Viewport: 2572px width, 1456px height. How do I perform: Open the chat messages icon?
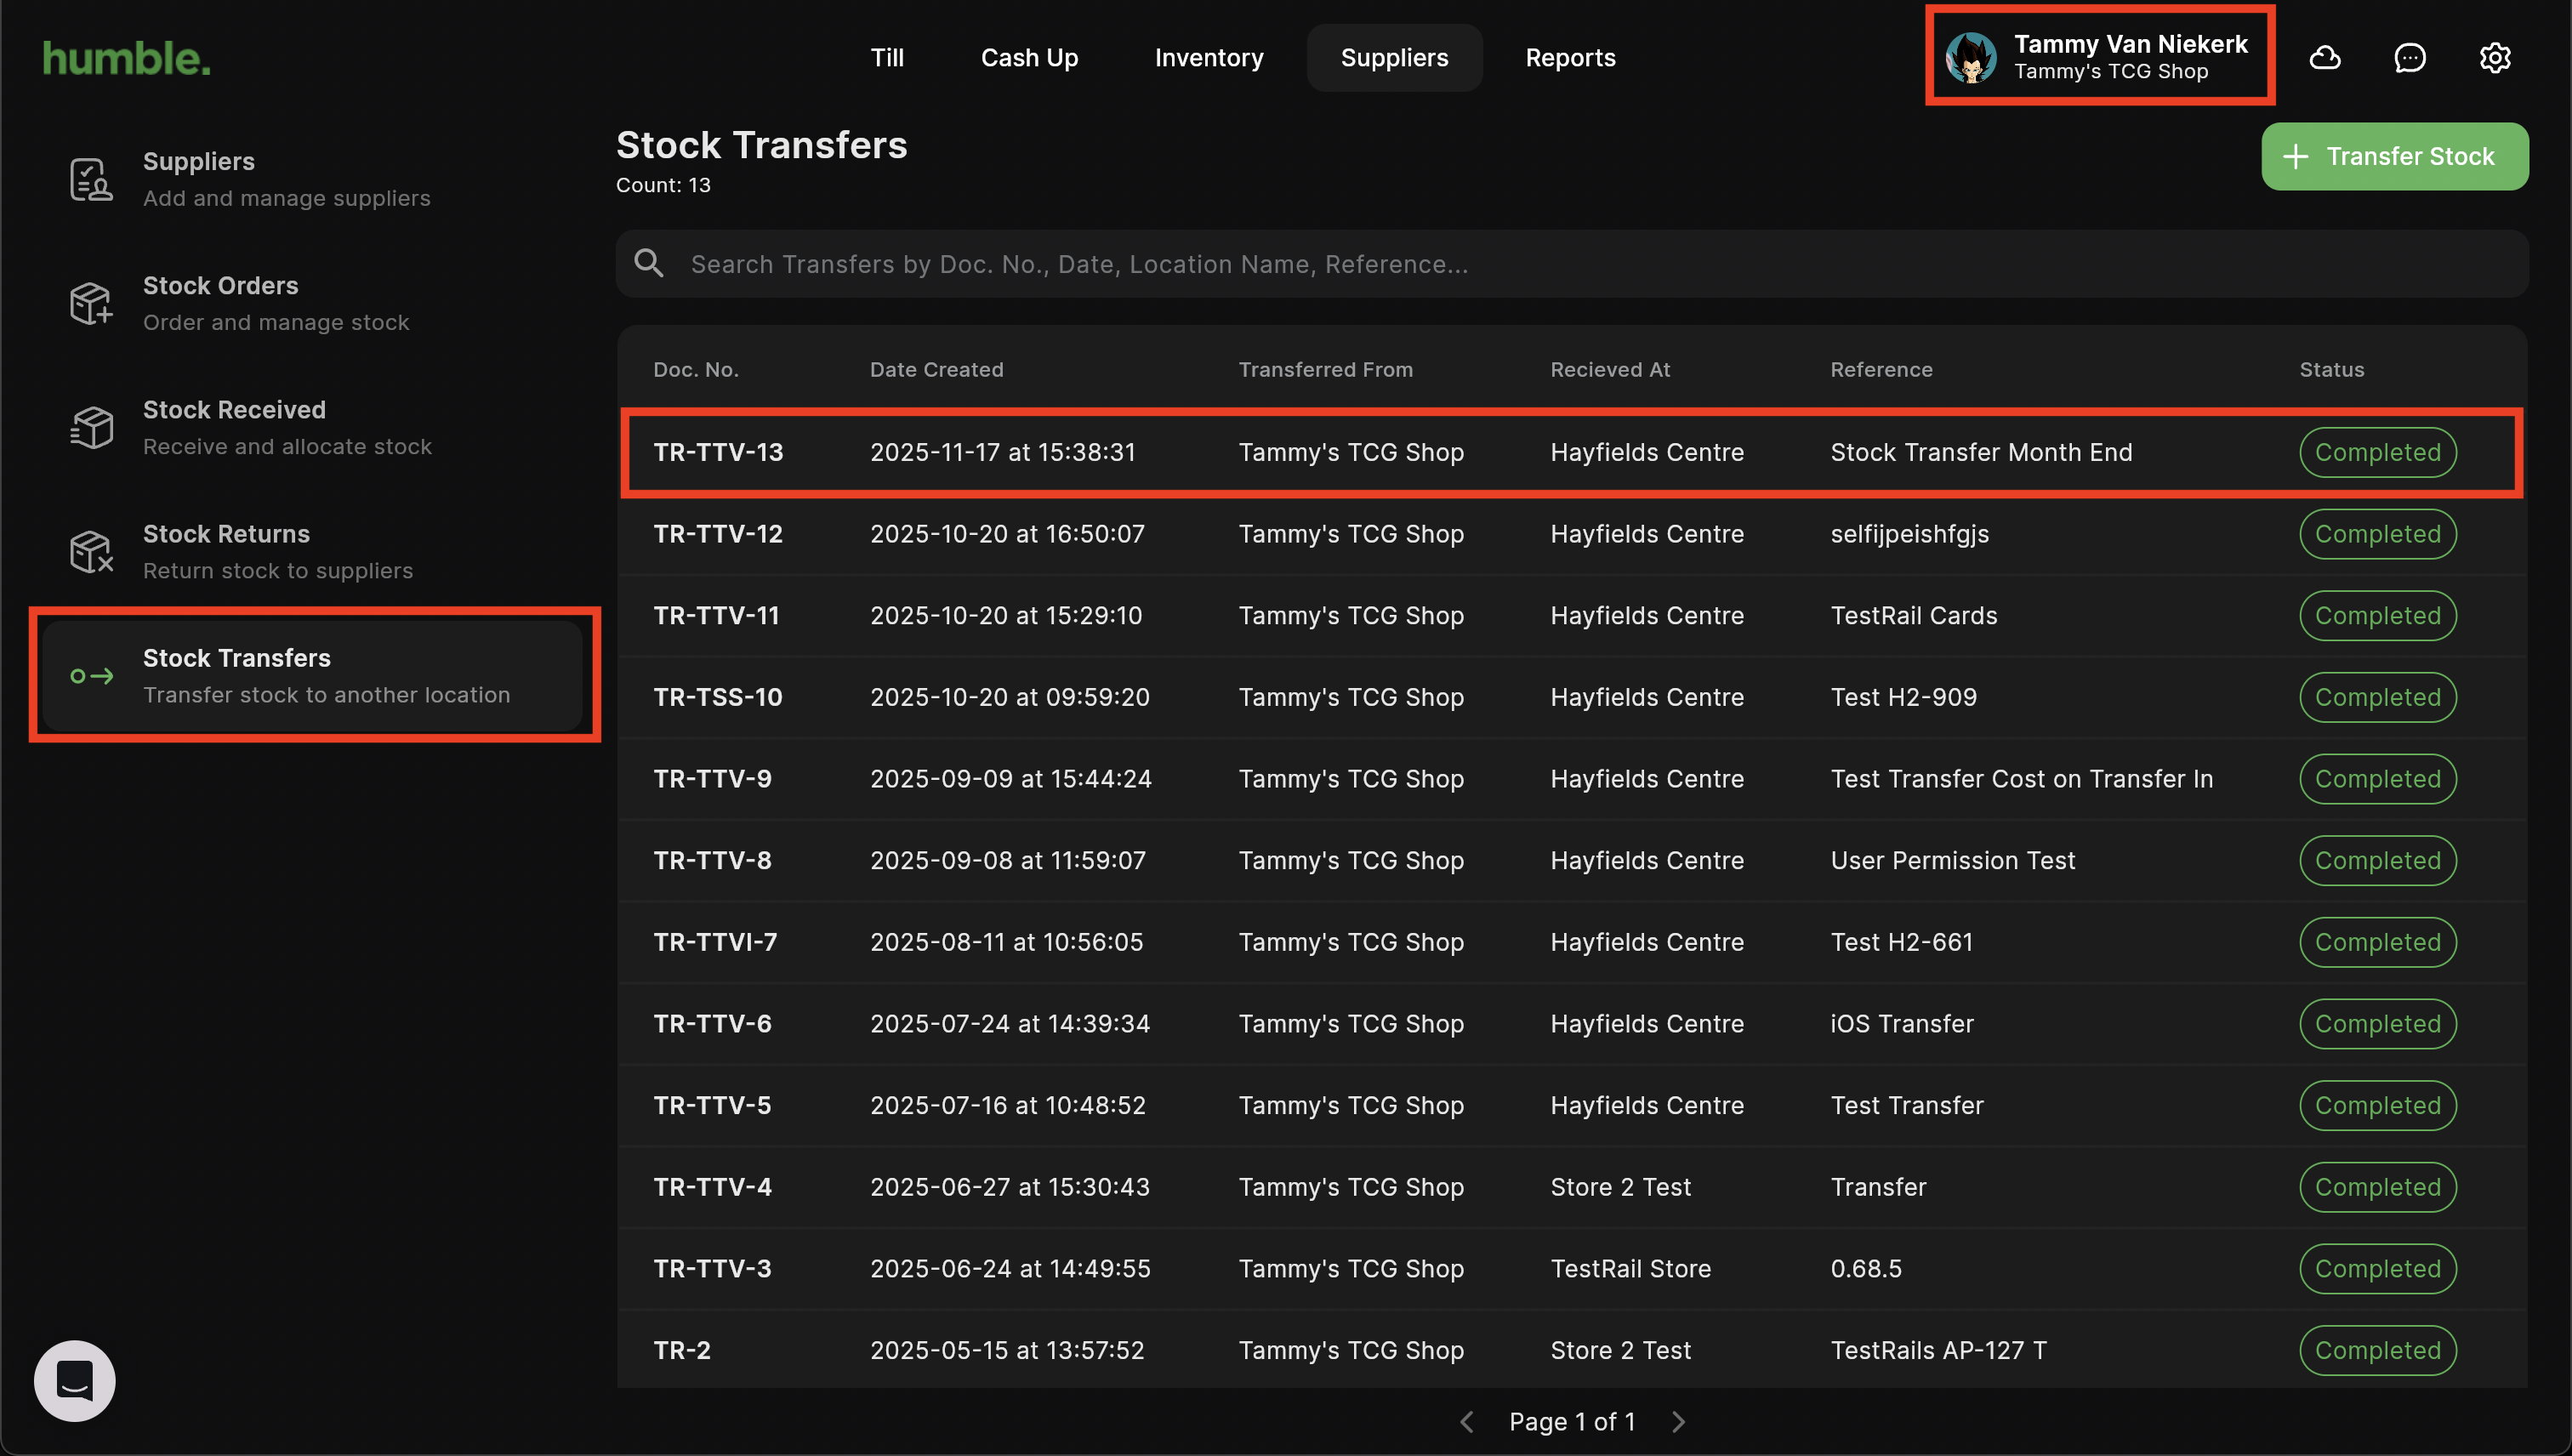[2409, 58]
